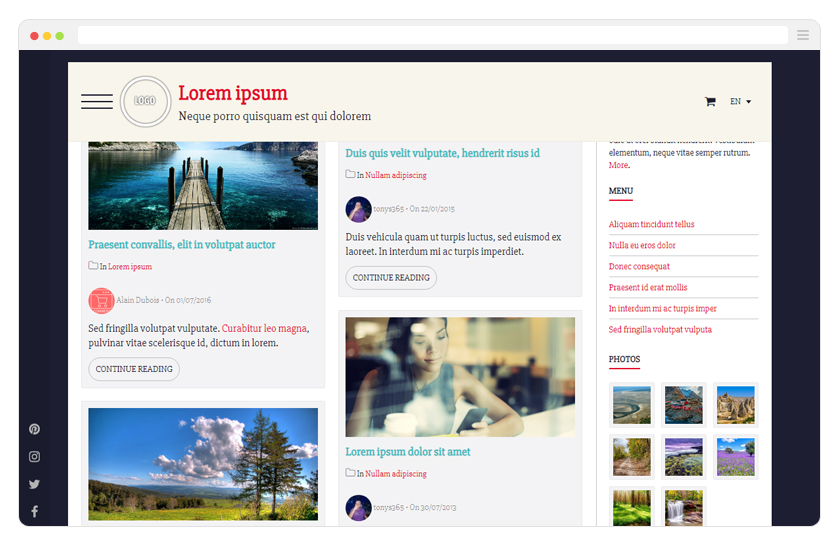This screenshot has width=840, height=546.
Task: Open post 'Lorem ipsum dolor sit amet'
Action: click(x=408, y=452)
